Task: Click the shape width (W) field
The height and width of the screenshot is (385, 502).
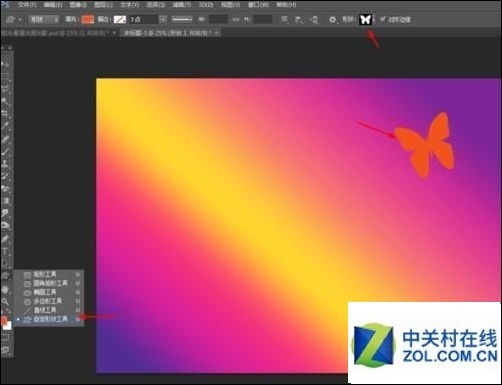Action: tap(218, 20)
